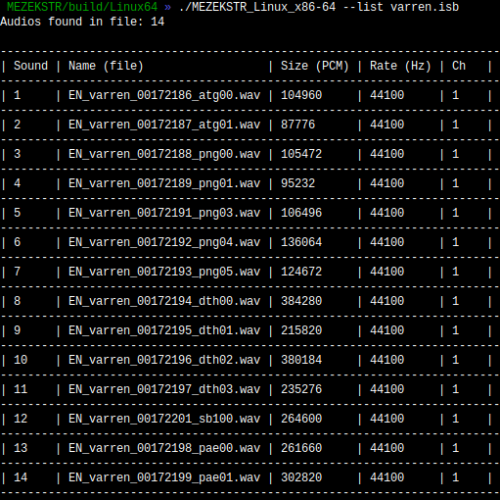Click the 'Audios found in file: 14' line
The height and width of the screenshot is (500, 500).
82,22
